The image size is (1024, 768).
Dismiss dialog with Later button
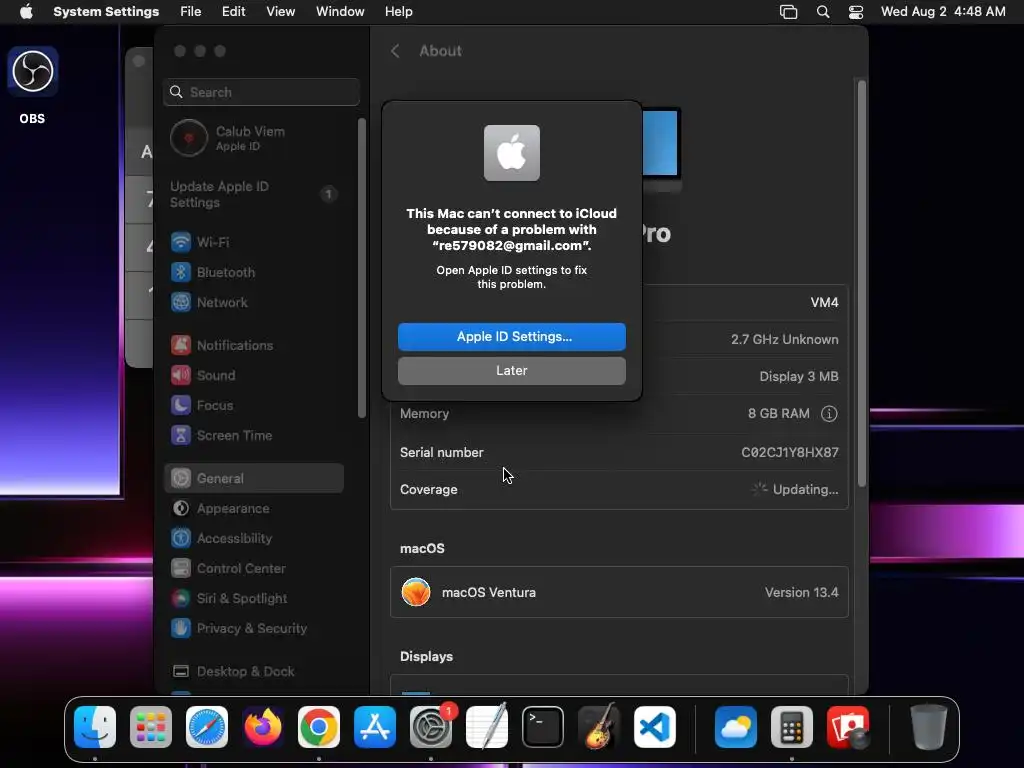pos(512,370)
